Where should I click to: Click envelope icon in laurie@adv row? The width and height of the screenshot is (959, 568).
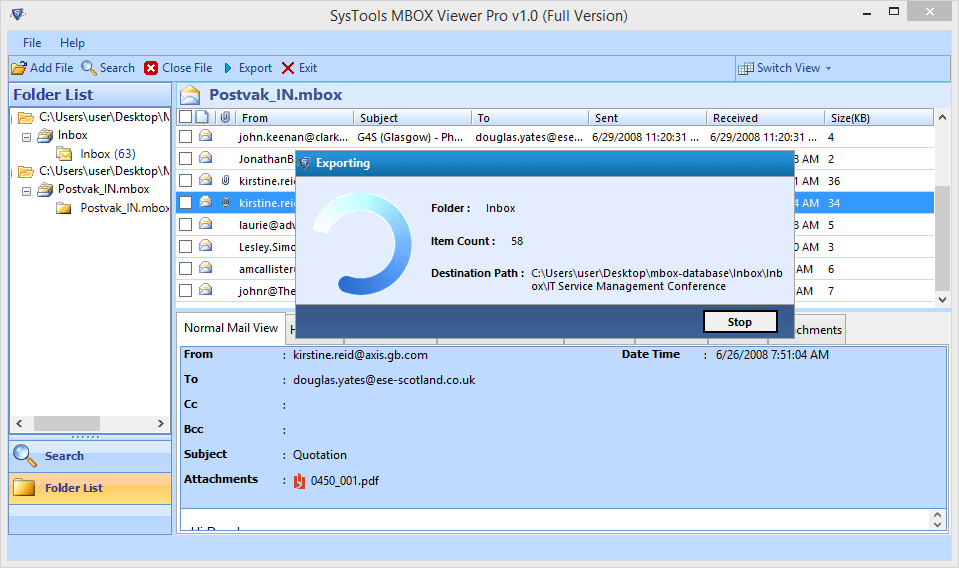206,224
